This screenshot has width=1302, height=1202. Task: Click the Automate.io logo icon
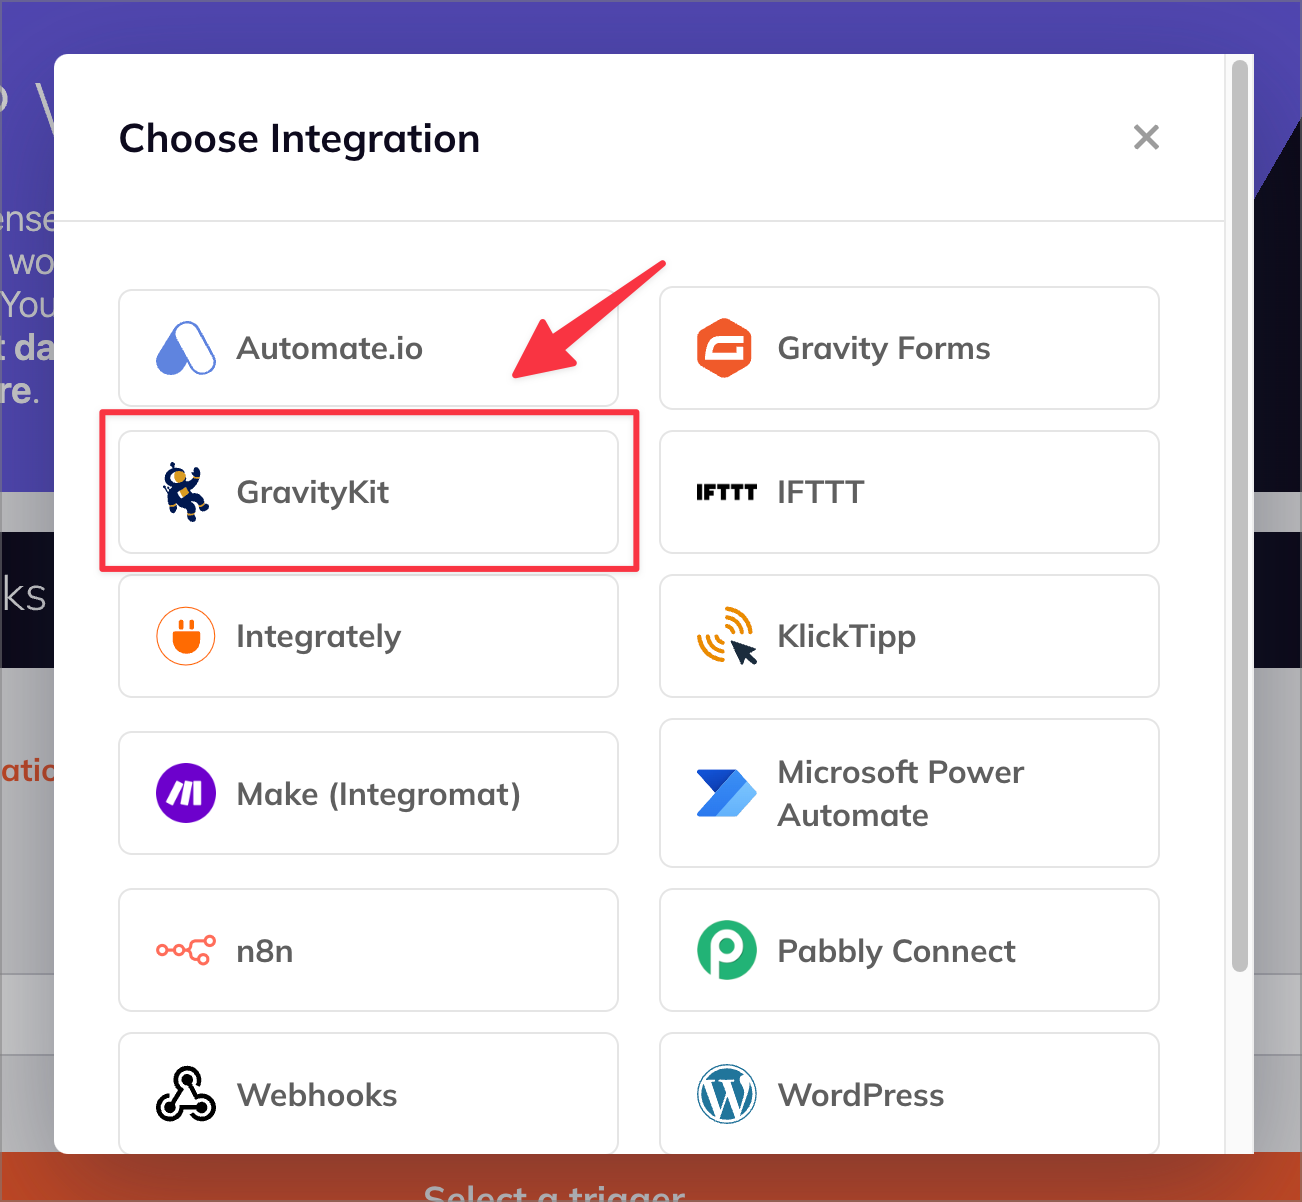(x=186, y=348)
